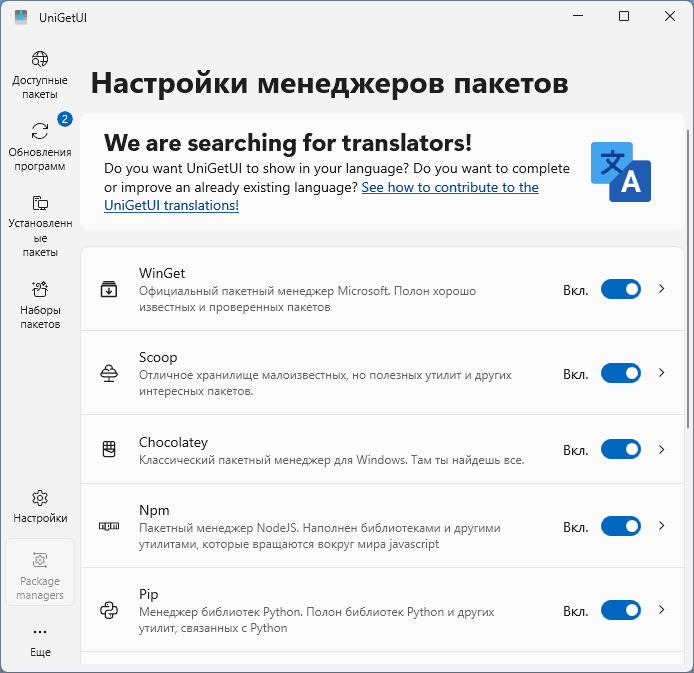694x673 pixels.
Task: Go to Настройки label in sidebar
Action: [x=40, y=518]
